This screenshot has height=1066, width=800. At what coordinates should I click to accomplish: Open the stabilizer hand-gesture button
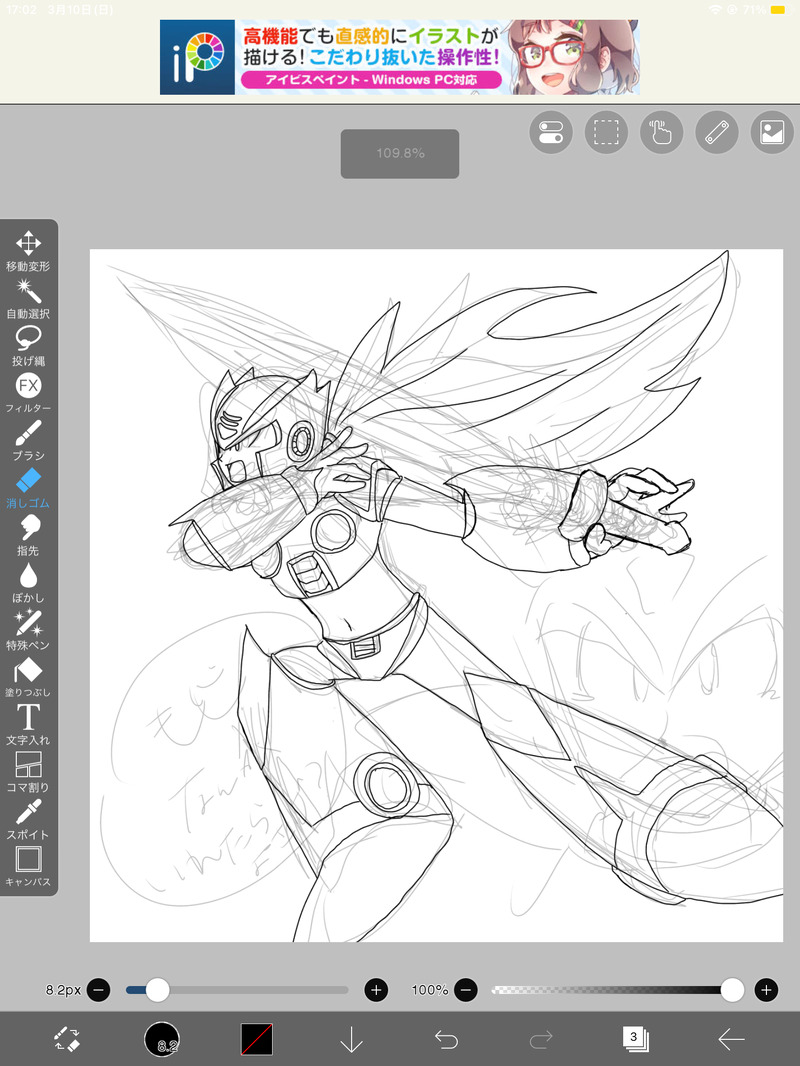661,132
